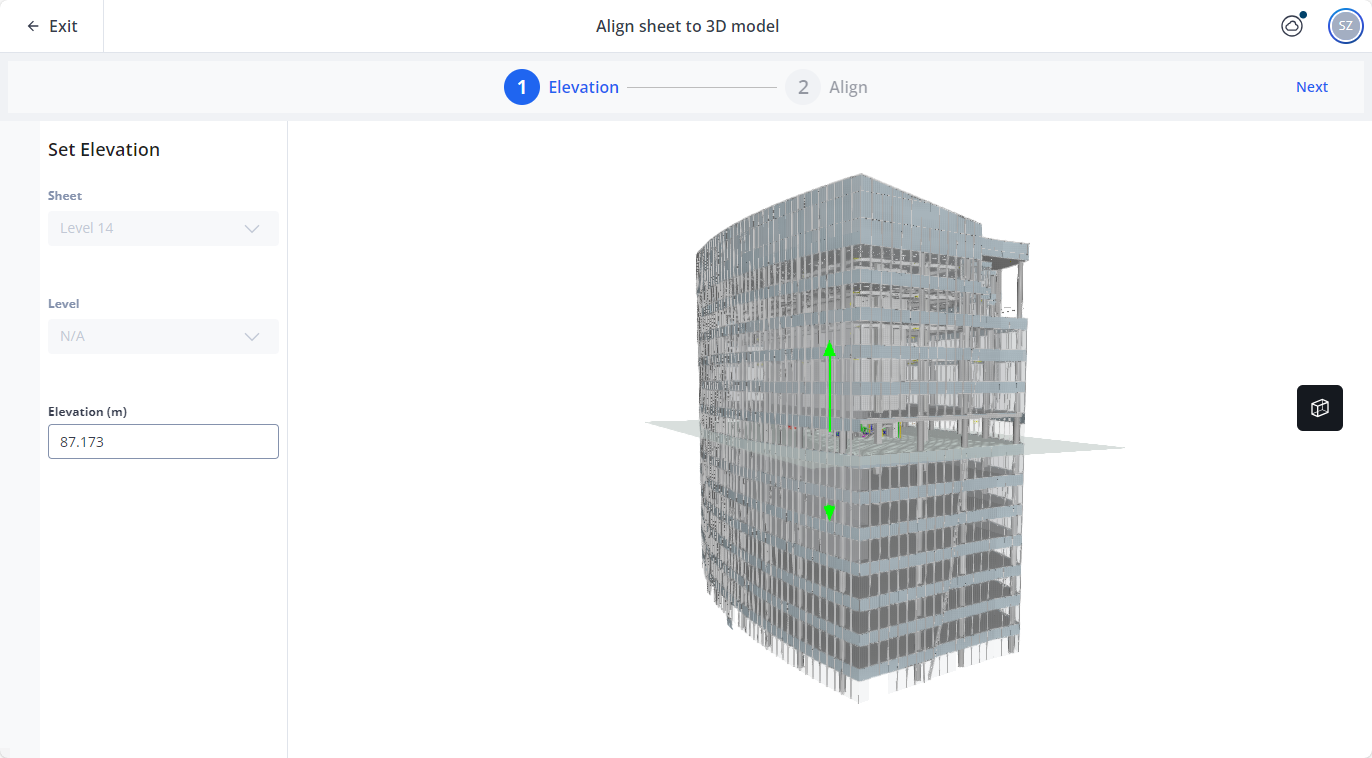Focus the Elevation (m) input field
Screen dimensions: 1372x758
pos(163,442)
